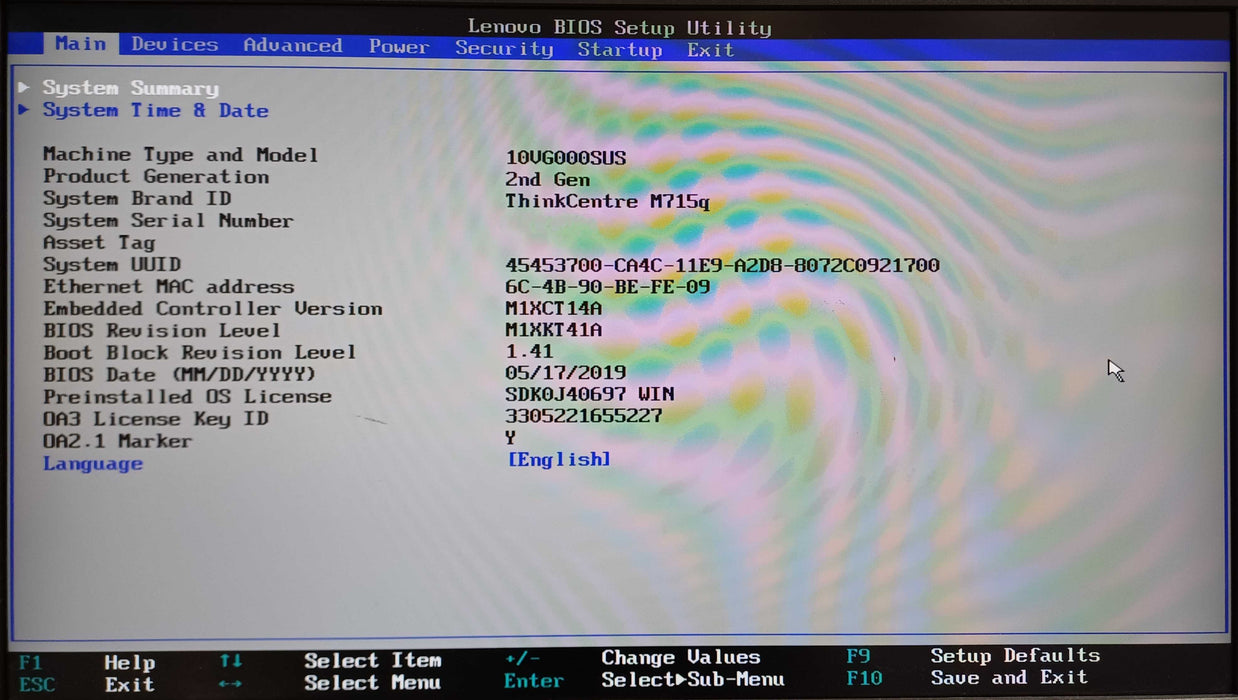Open the Devices tab
1238x700 pixels.
[174, 45]
